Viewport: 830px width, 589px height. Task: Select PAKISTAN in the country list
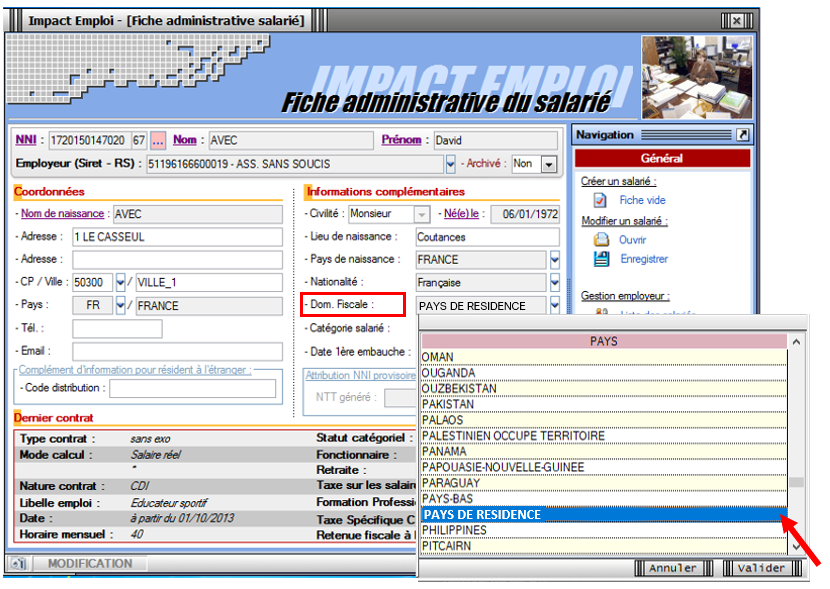[x=603, y=404]
